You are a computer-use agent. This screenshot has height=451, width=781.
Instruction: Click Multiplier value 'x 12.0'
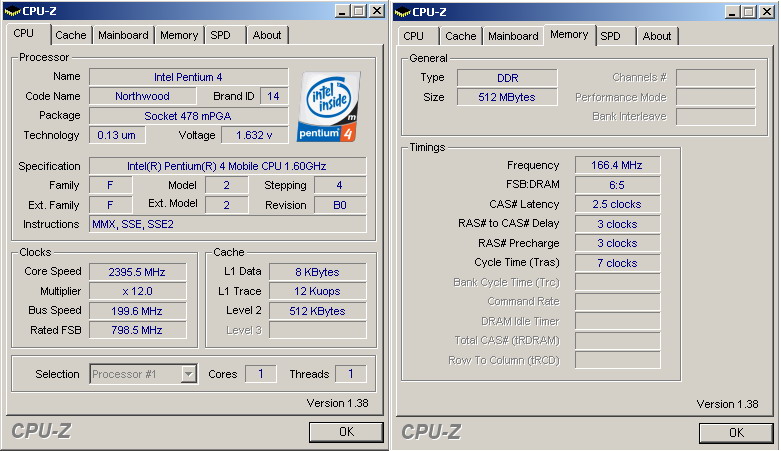click(x=137, y=291)
